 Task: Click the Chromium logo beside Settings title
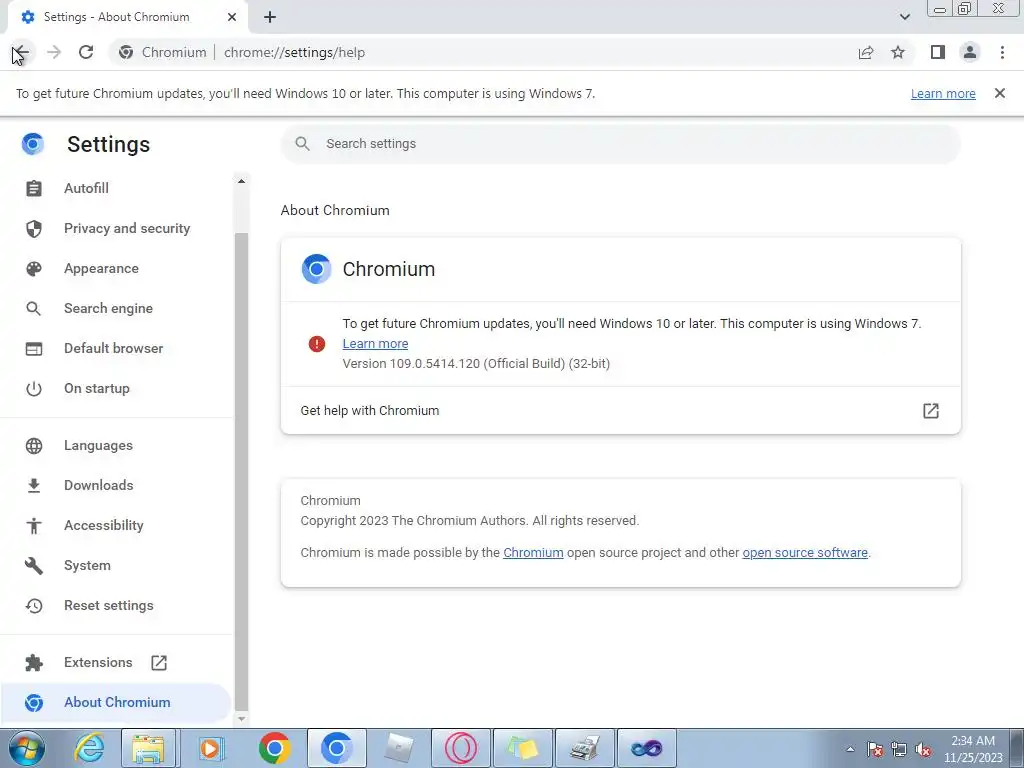[33, 144]
